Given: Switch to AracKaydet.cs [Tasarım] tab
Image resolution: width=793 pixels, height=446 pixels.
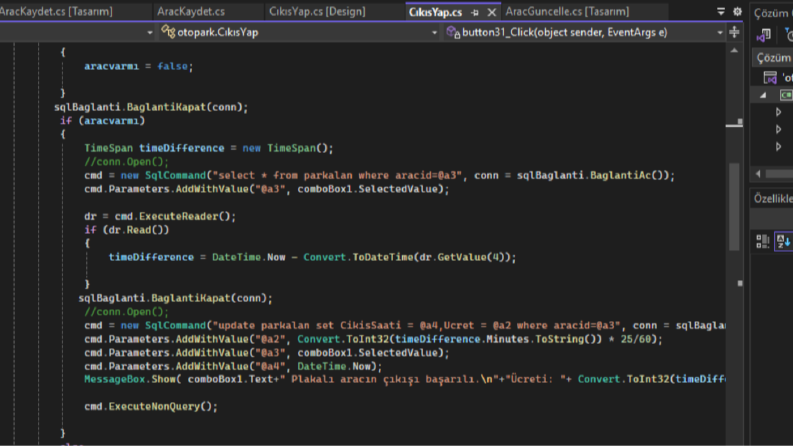Looking at the screenshot, I should 56,11.
